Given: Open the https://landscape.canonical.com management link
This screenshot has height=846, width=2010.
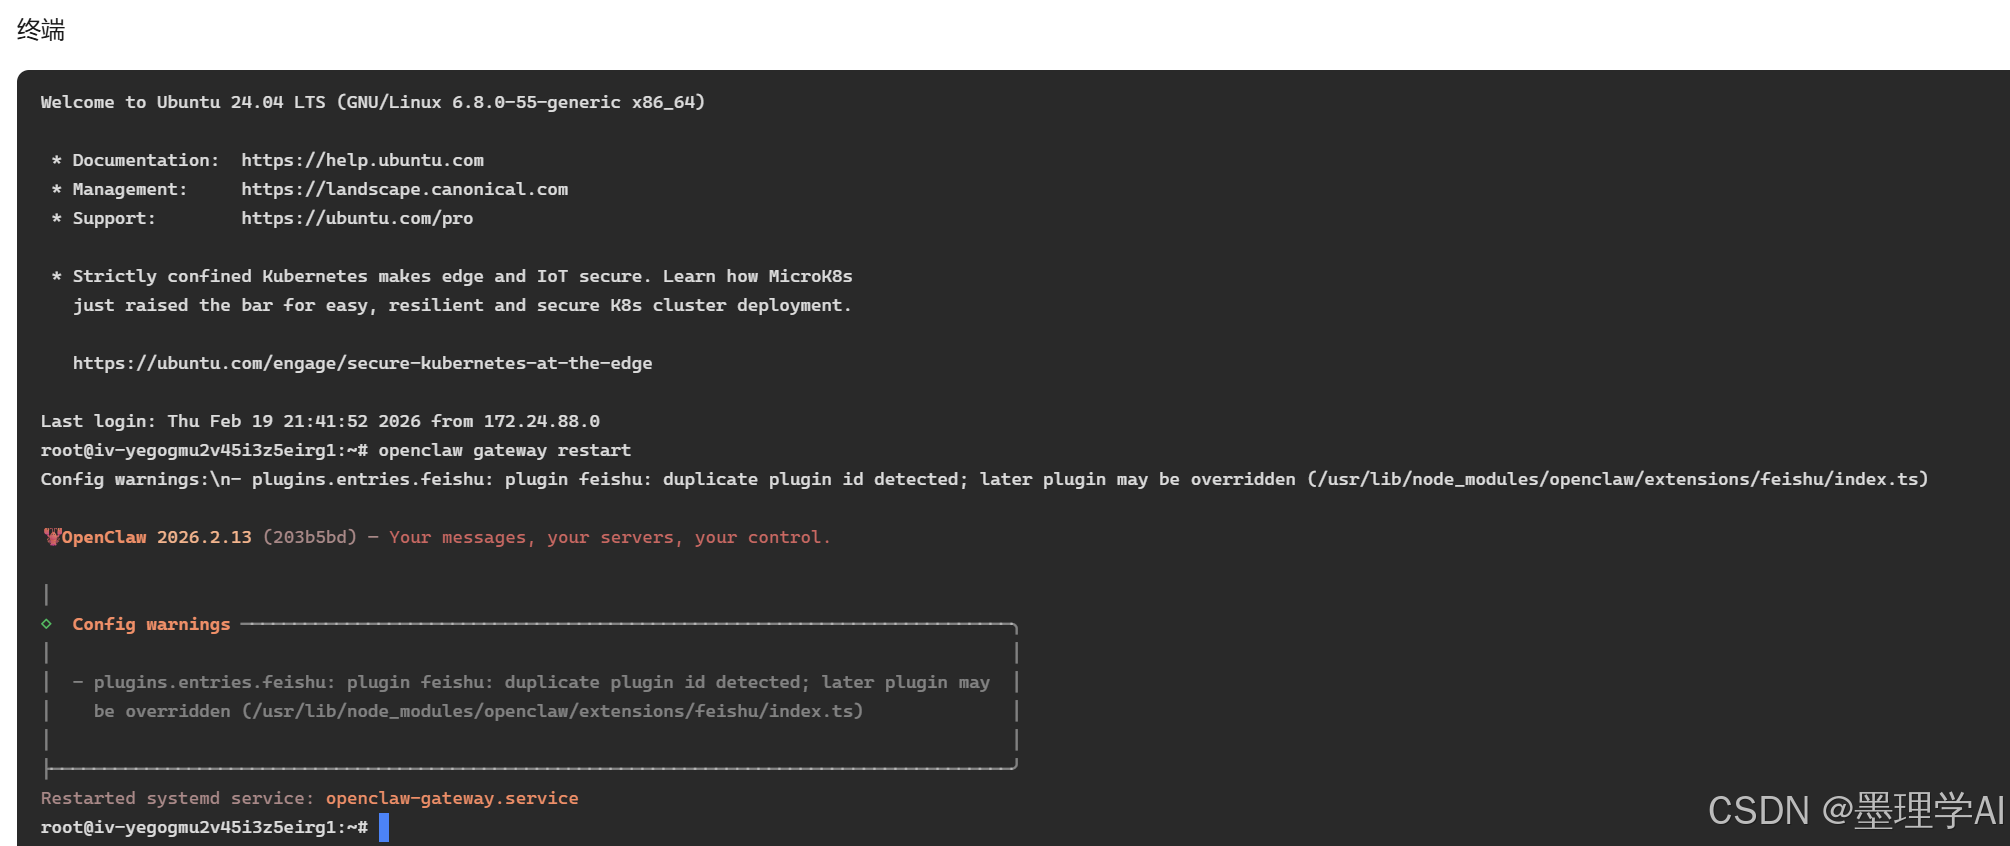Looking at the screenshot, I should pos(404,189).
